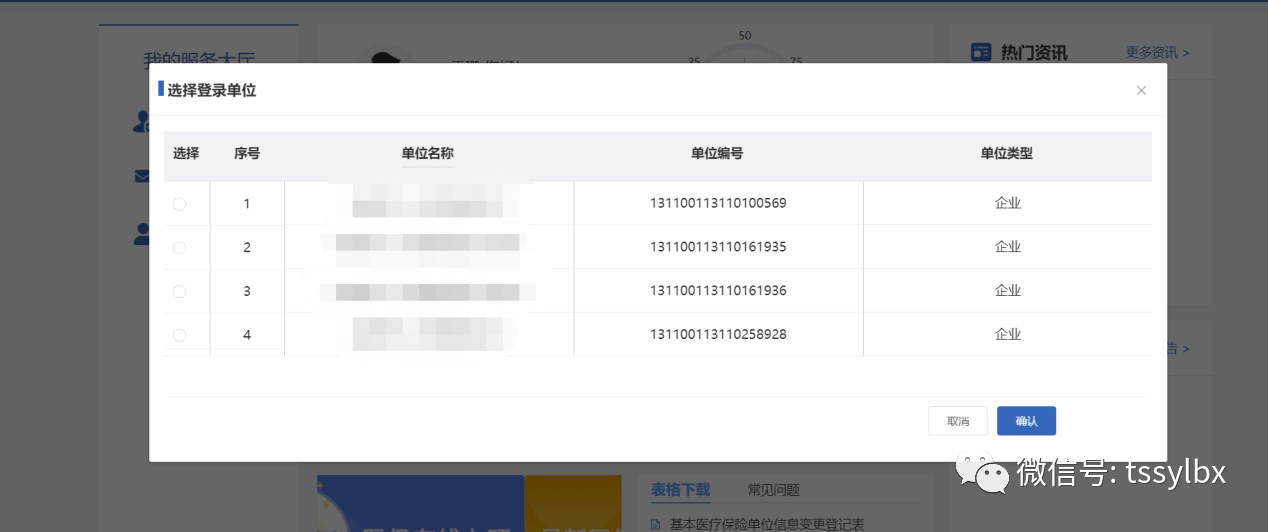
Task: Pick the radio button for row 4
Action: (x=180, y=335)
